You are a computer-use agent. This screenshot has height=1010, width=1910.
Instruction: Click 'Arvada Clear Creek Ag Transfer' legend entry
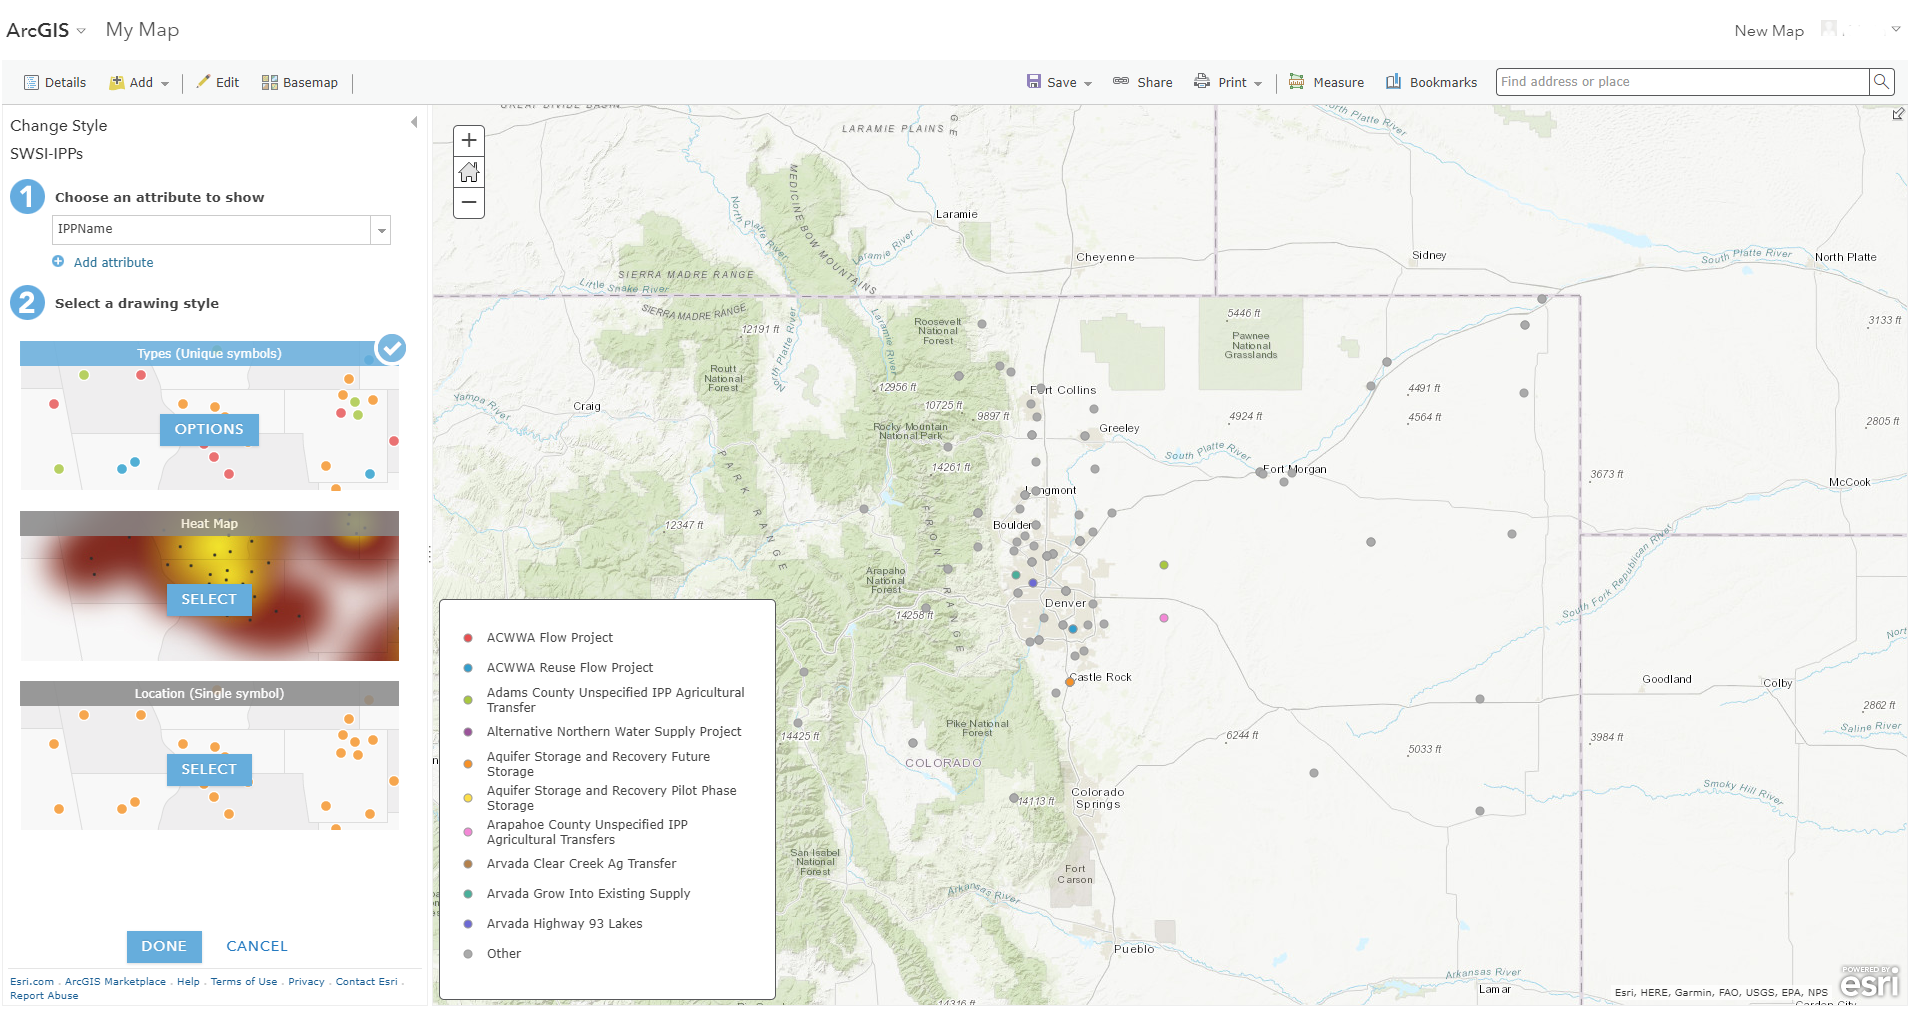[x=581, y=864]
